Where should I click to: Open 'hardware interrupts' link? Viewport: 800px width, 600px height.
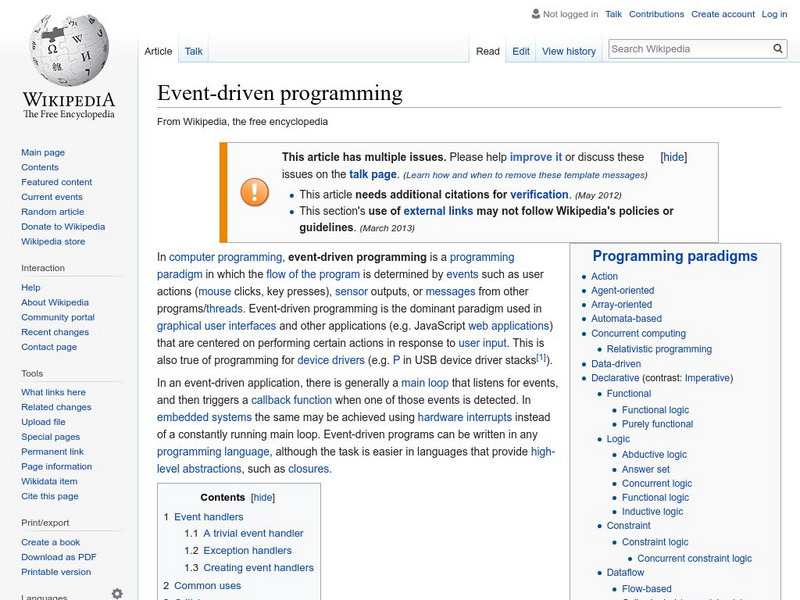click(x=464, y=417)
